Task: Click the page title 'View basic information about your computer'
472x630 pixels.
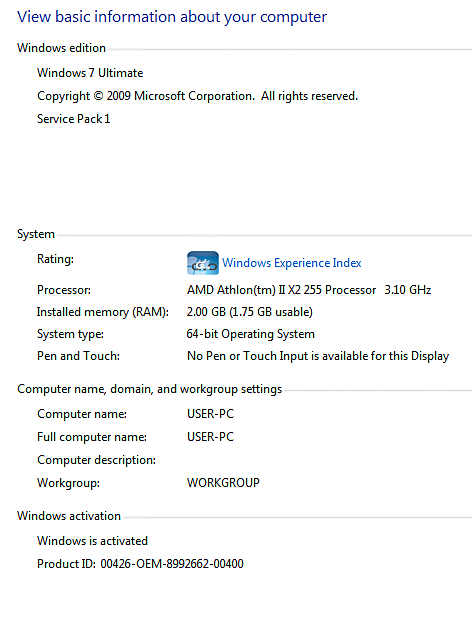Action: pos(172,17)
